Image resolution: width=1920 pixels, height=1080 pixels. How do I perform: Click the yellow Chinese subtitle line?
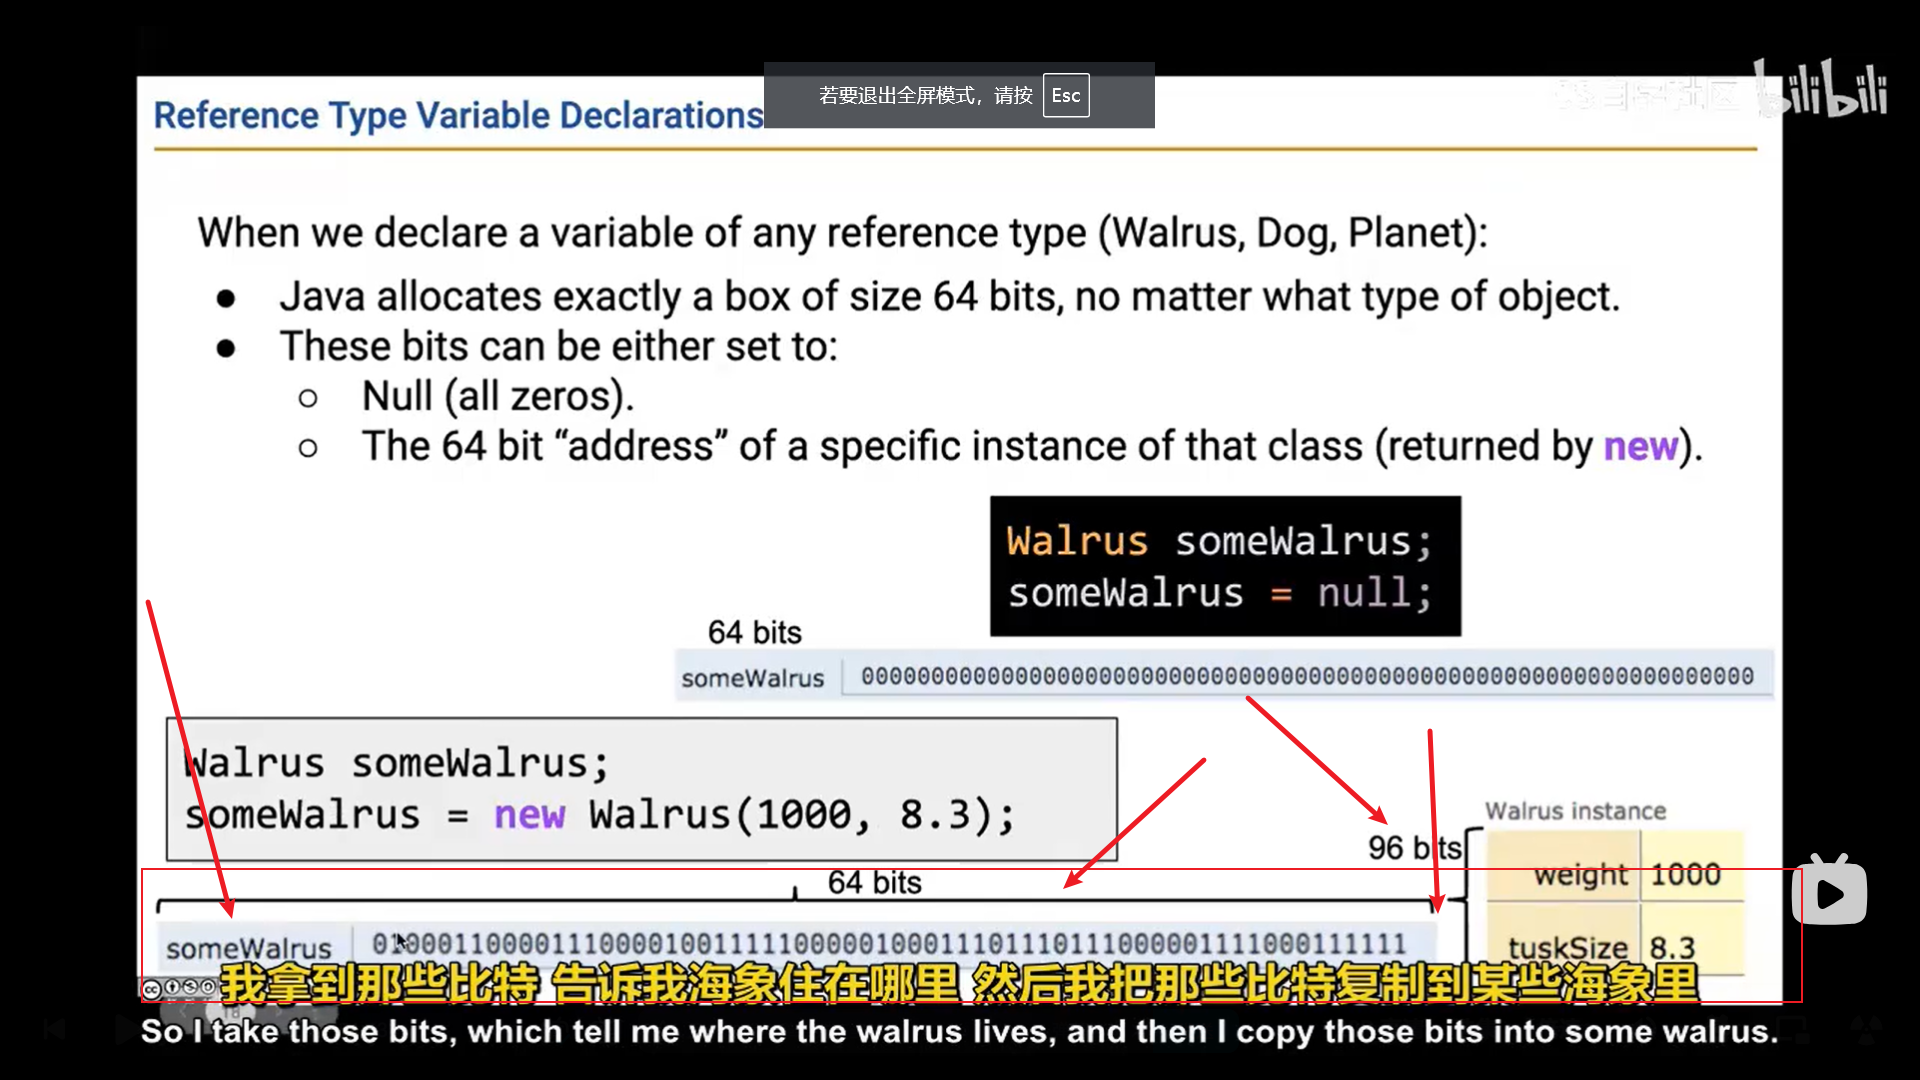point(959,983)
